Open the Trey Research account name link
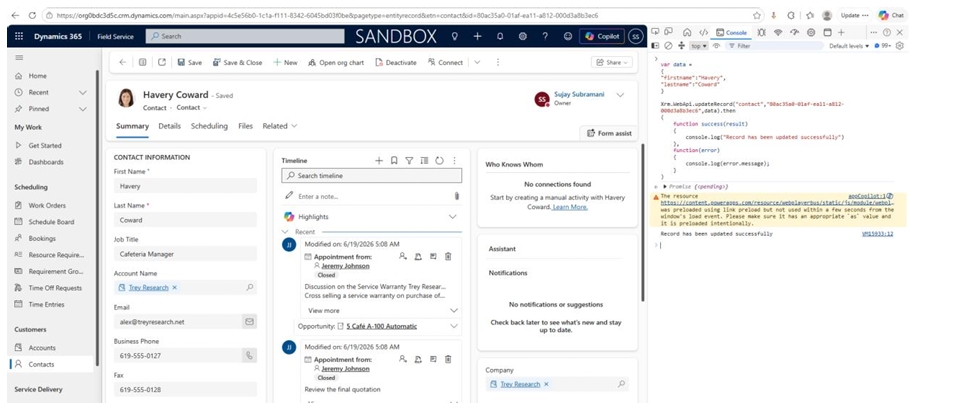Image resolution: width=960 pixels, height=420 pixels. click(x=148, y=288)
